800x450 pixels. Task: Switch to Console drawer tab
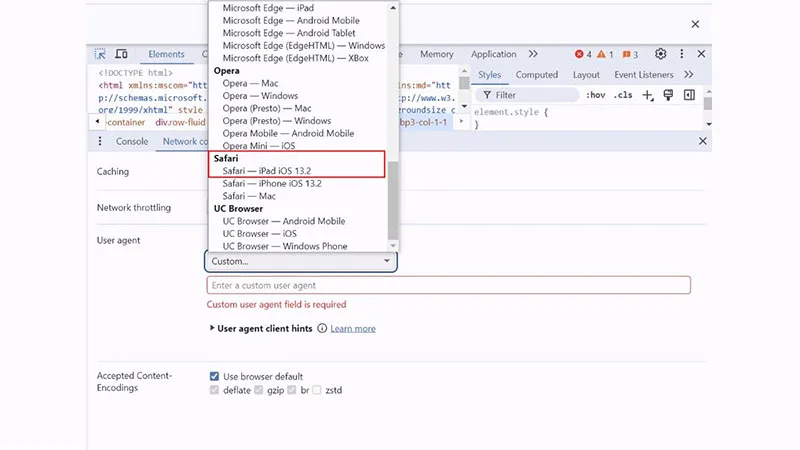click(132, 141)
